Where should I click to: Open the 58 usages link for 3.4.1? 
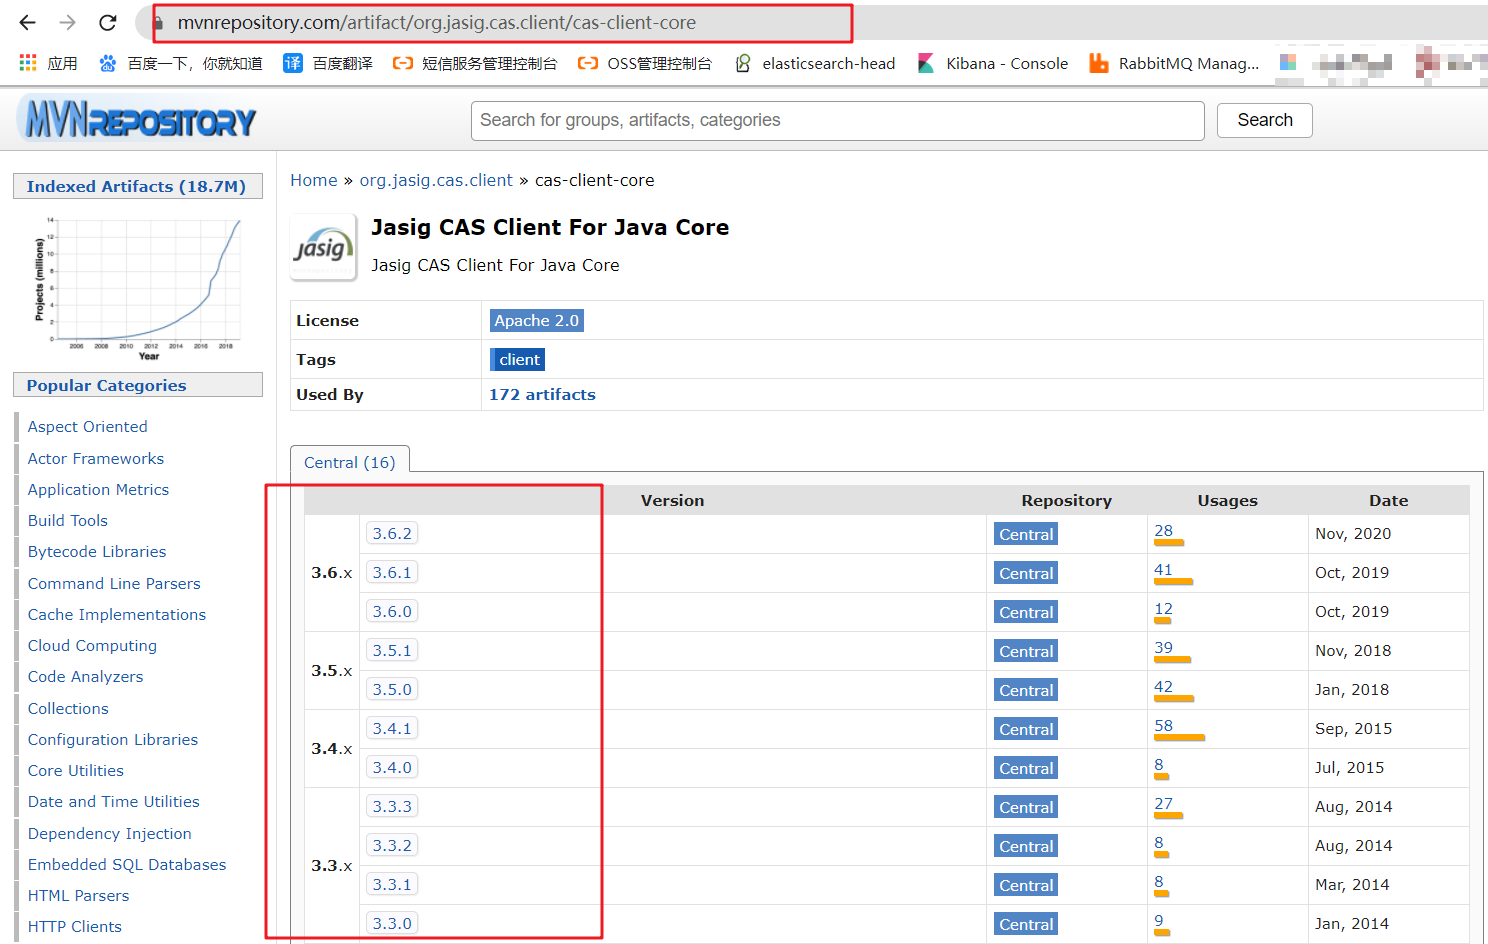pos(1164,725)
